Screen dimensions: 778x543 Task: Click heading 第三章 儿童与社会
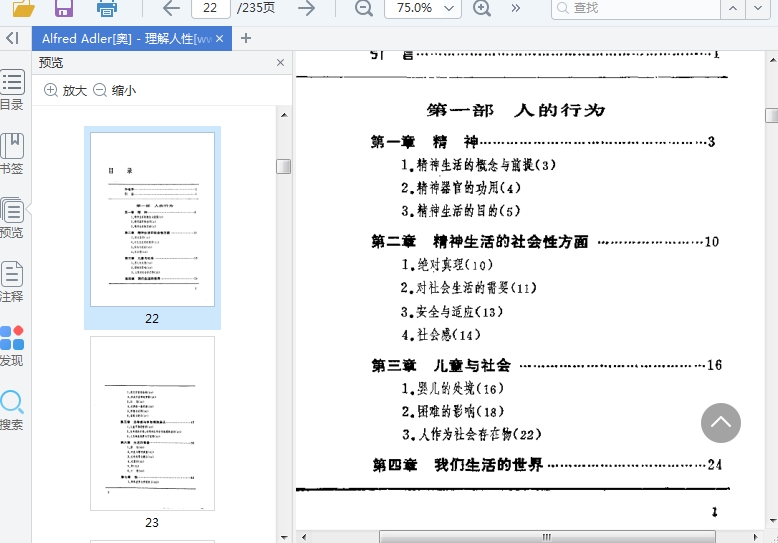441,366
